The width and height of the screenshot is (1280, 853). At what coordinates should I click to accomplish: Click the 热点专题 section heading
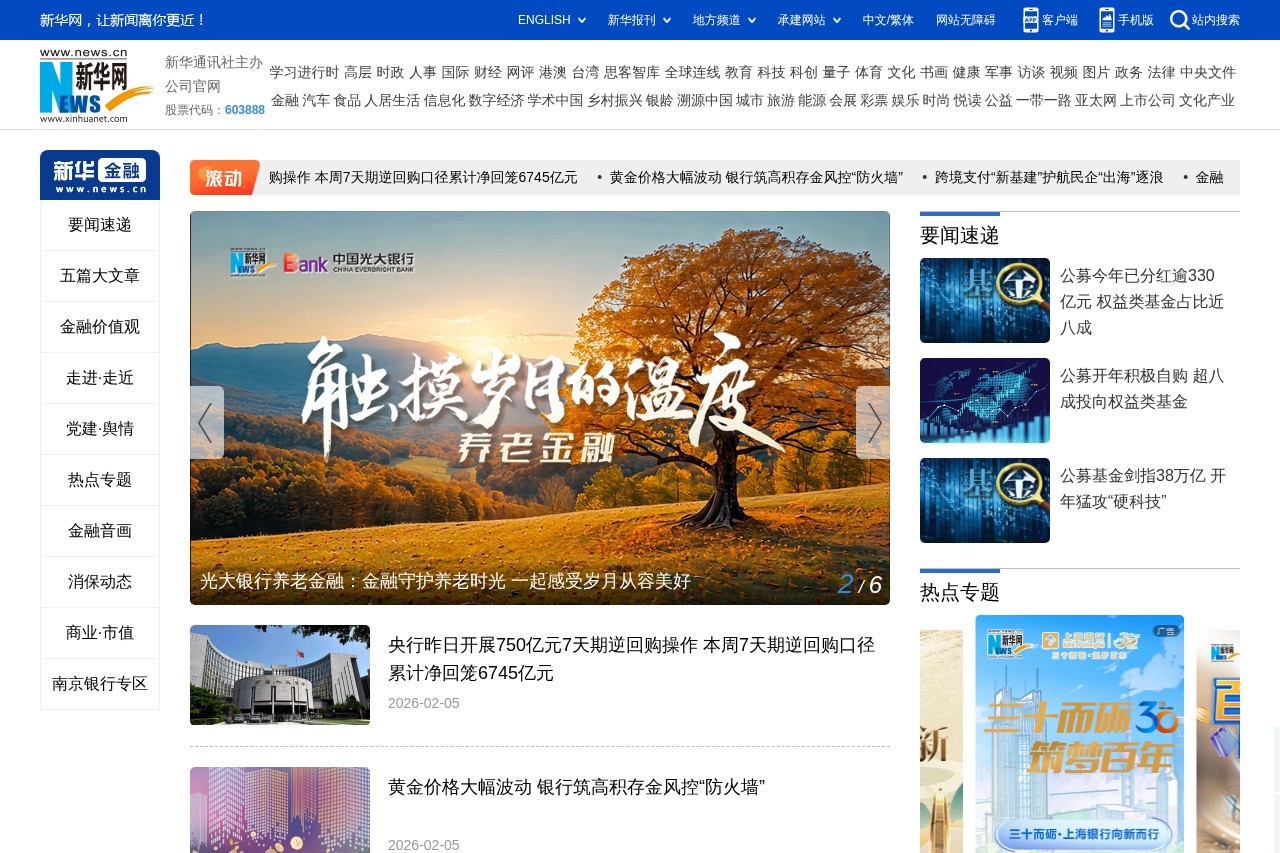click(960, 592)
